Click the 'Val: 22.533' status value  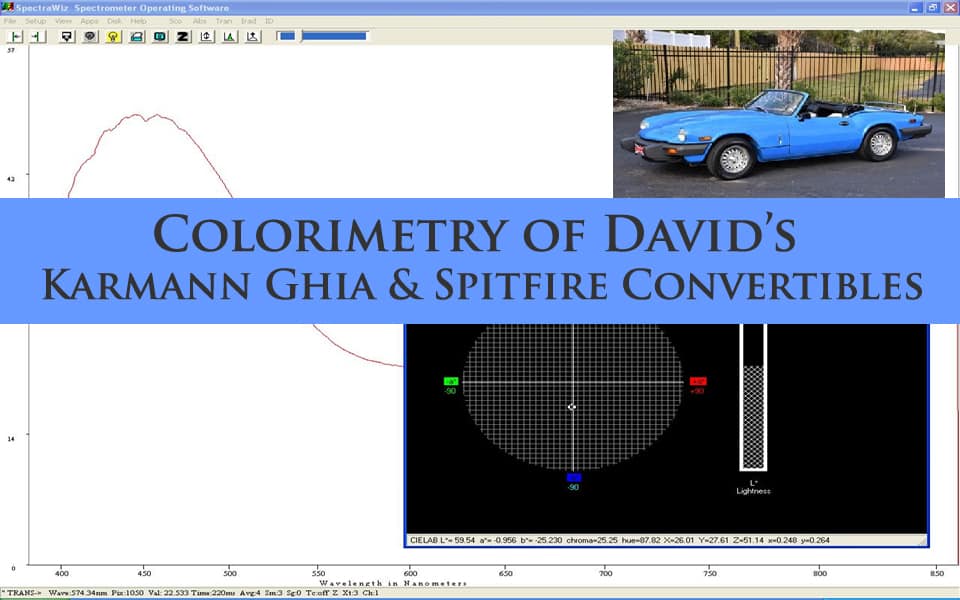[x=168, y=593]
